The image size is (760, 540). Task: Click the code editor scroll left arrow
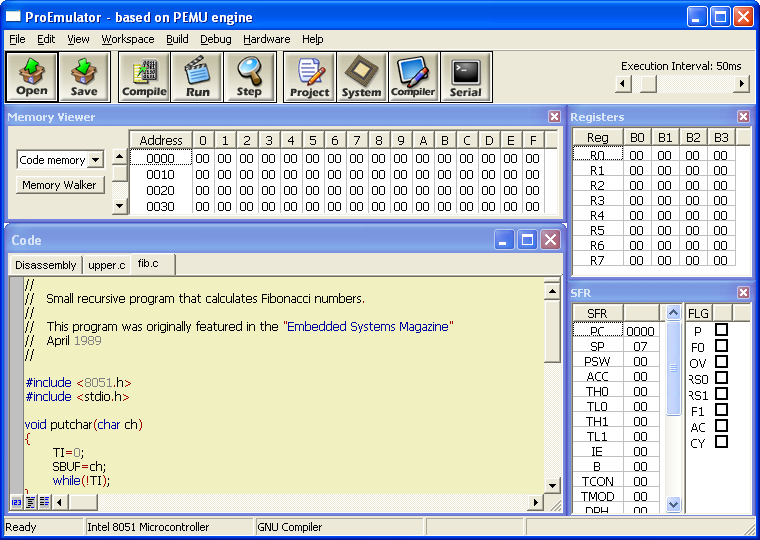59,502
